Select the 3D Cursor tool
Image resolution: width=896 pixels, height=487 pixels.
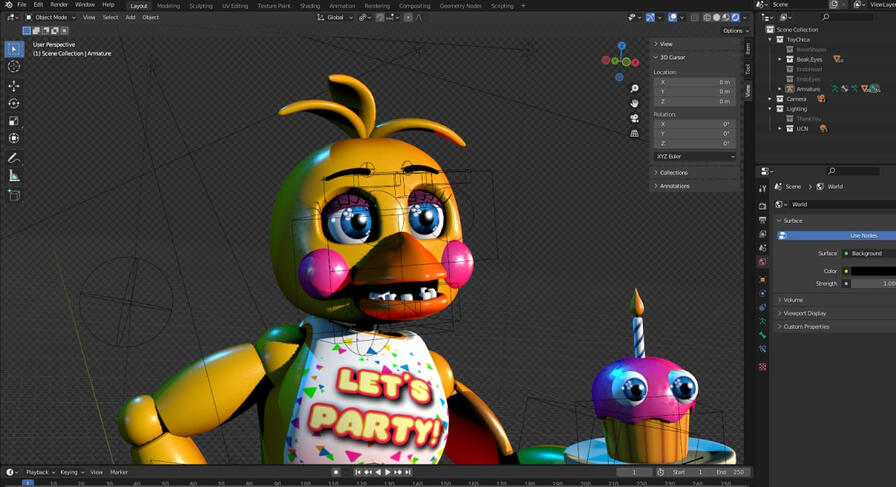(x=14, y=67)
